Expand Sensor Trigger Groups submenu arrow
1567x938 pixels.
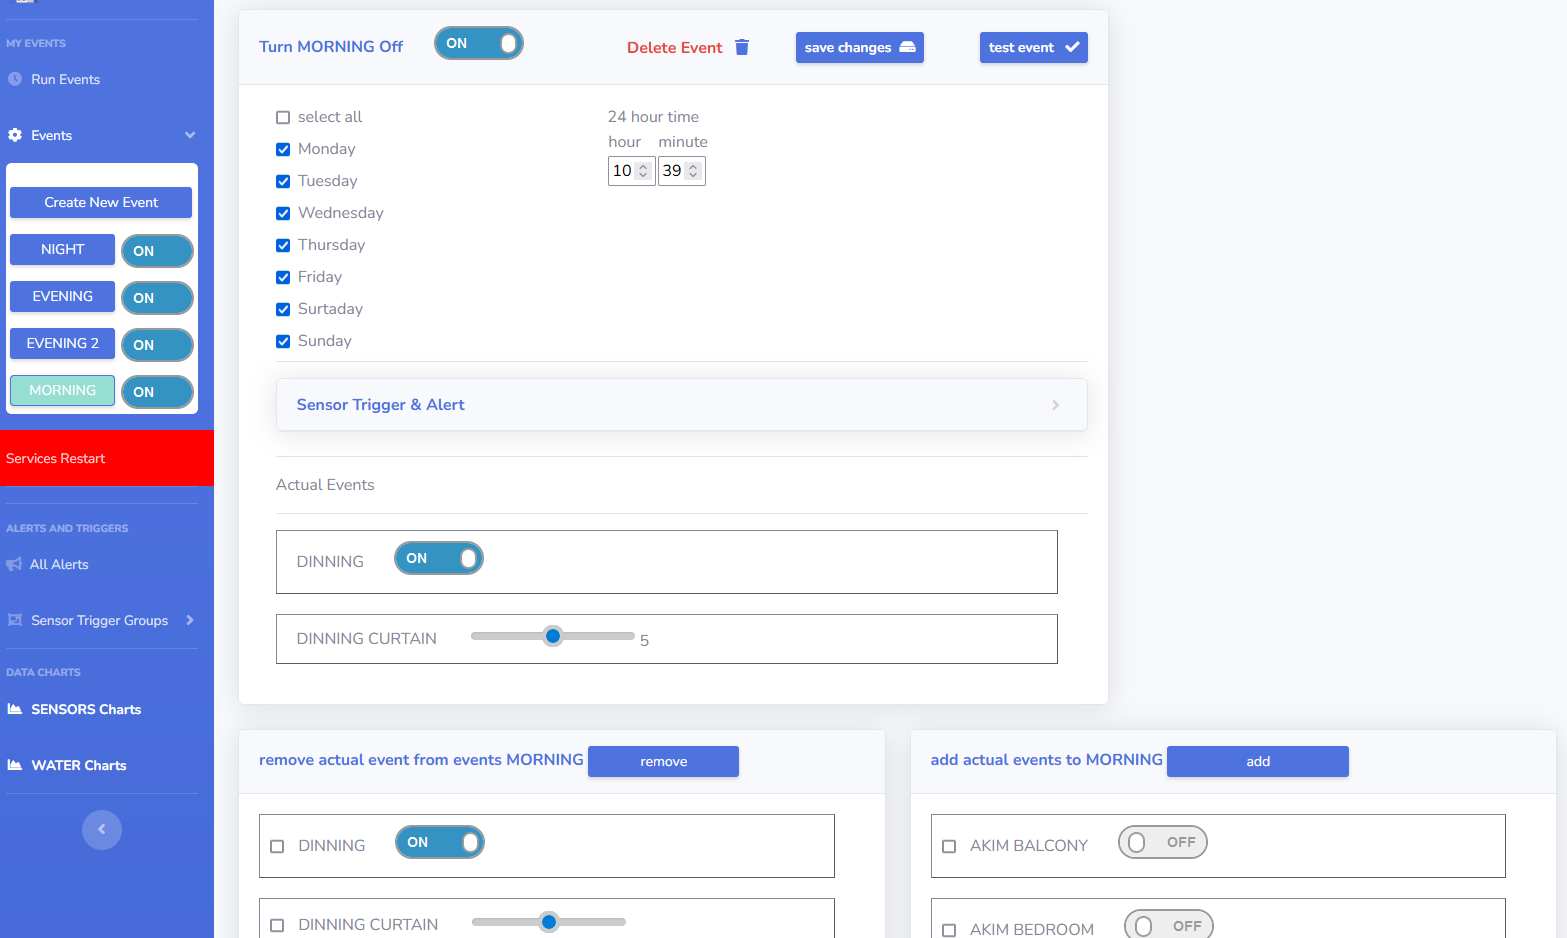tap(190, 620)
